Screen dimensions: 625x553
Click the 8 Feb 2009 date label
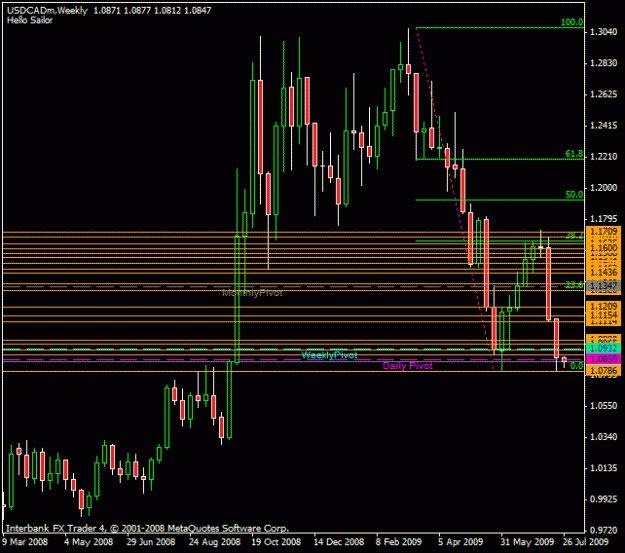[x=399, y=542]
